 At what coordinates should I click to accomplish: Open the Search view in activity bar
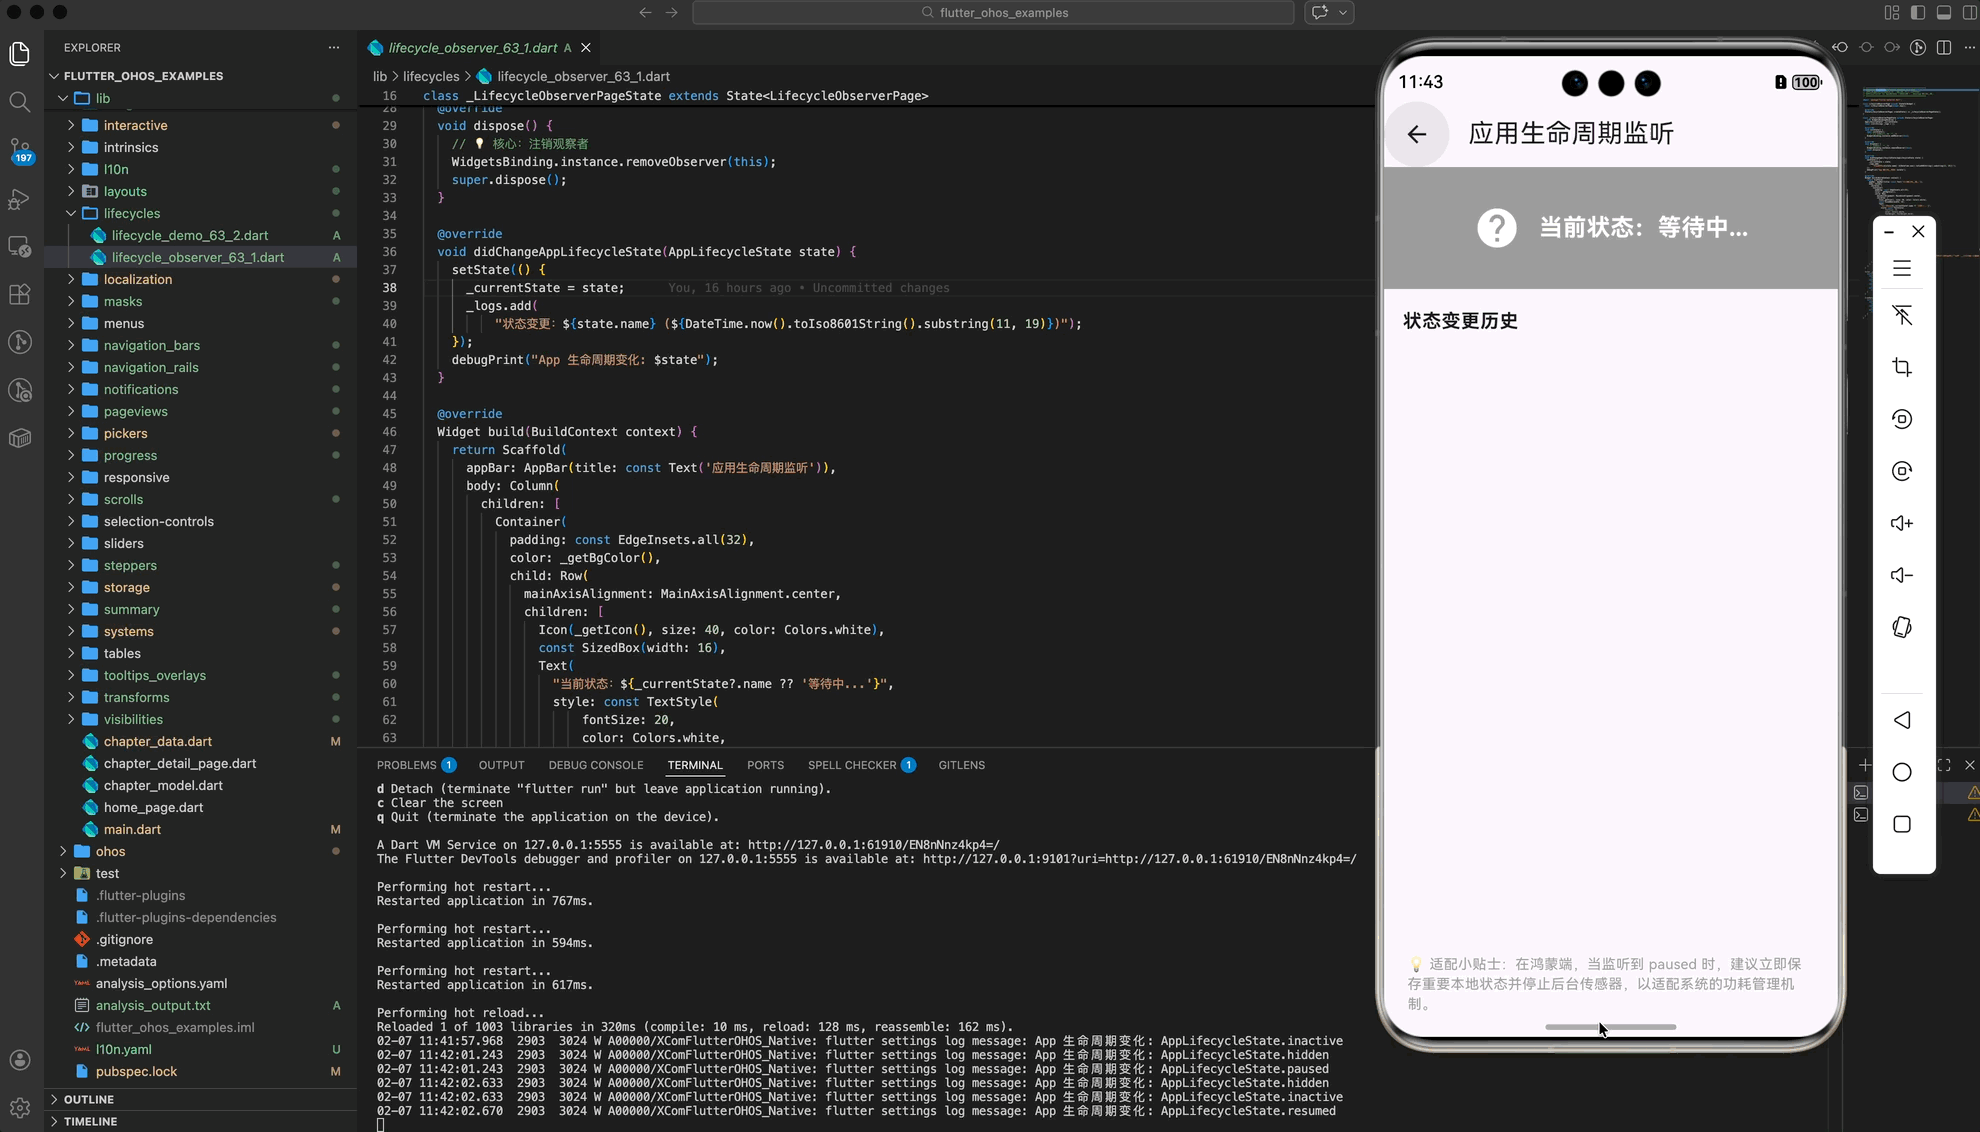[x=19, y=102]
